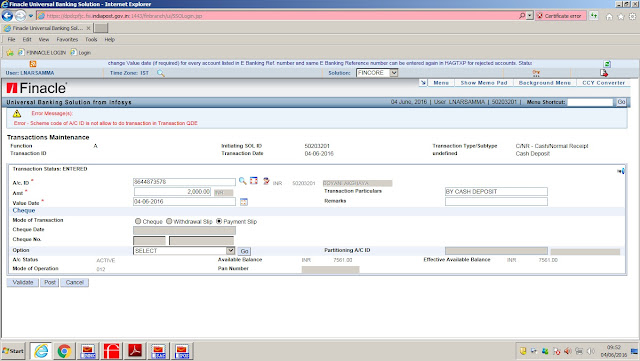The height and width of the screenshot is (361, 640).
Task: Click the RSS feed icon in the message bar
Action: point(33,64)
